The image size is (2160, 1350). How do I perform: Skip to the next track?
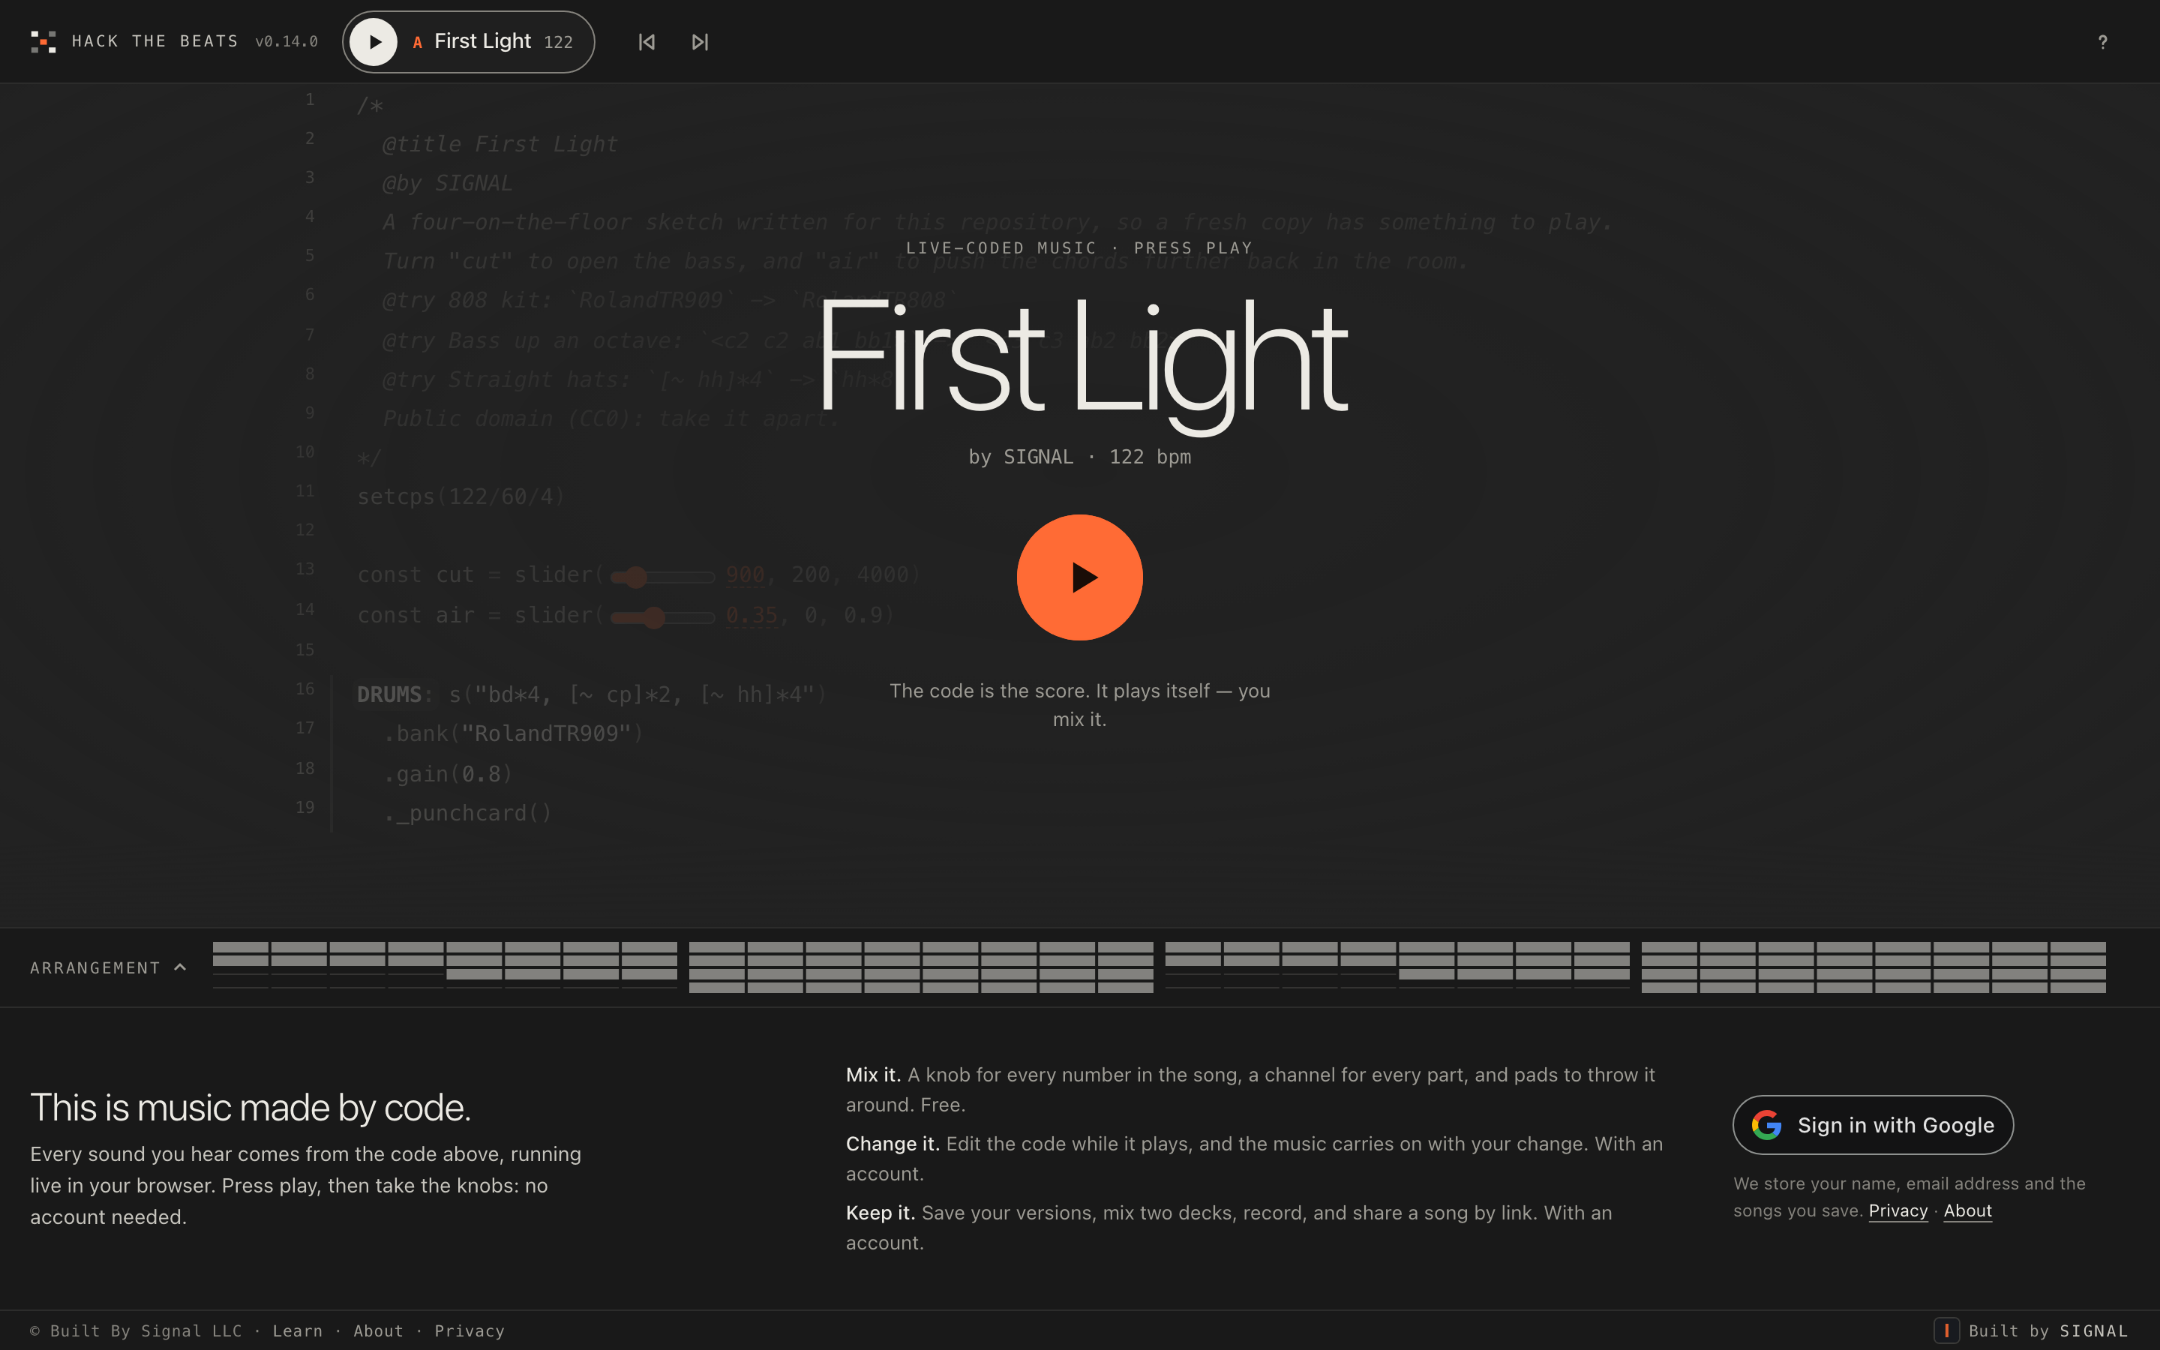[700, 42]
